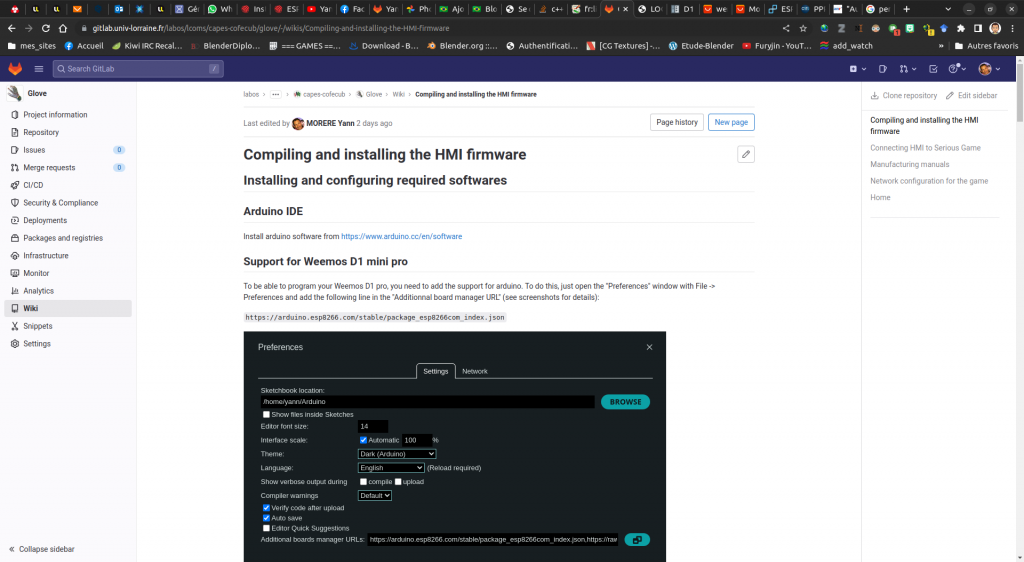Toggle the Show files inside Sketches checkbox

click(x=266, y=414)
